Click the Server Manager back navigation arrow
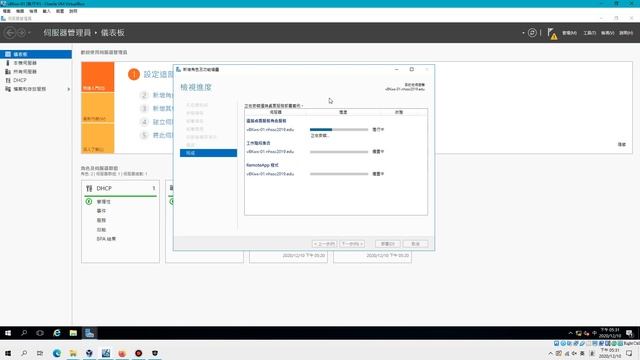This screenshot has height=360, width=640. coord(10,33)
